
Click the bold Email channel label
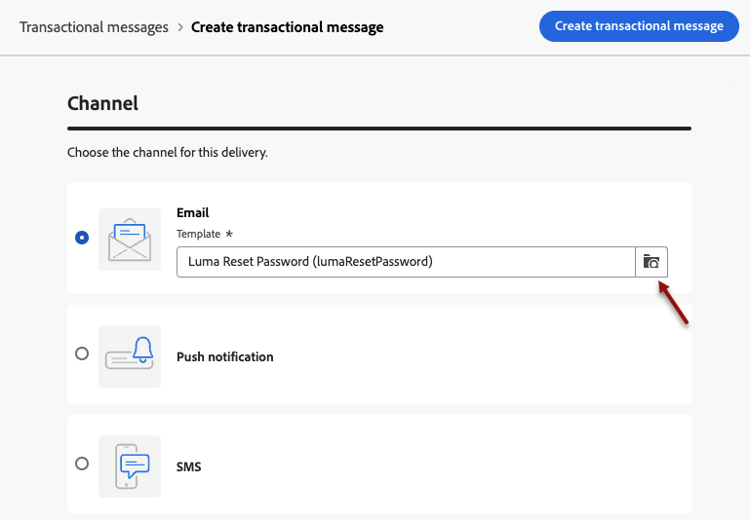(192, 213)
